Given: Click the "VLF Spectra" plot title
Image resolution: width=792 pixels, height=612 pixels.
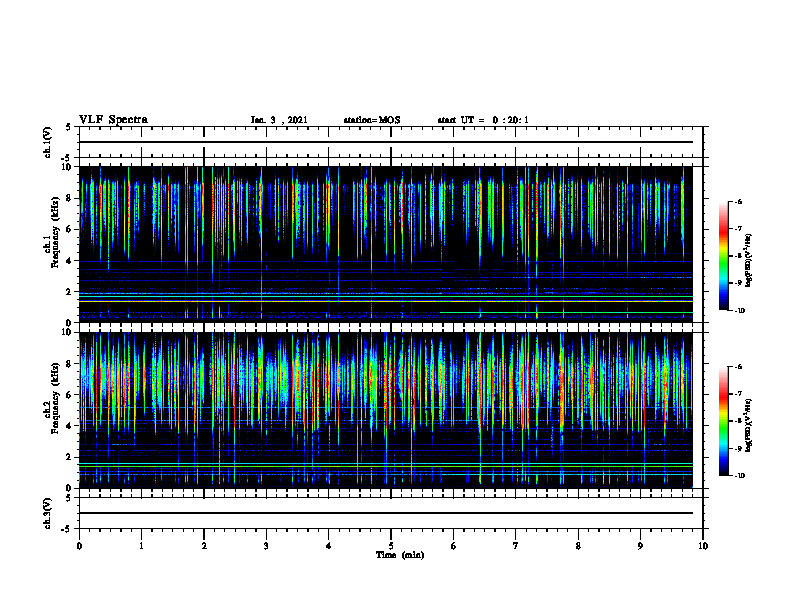Looking at the screenshot, I should [113, 120].
